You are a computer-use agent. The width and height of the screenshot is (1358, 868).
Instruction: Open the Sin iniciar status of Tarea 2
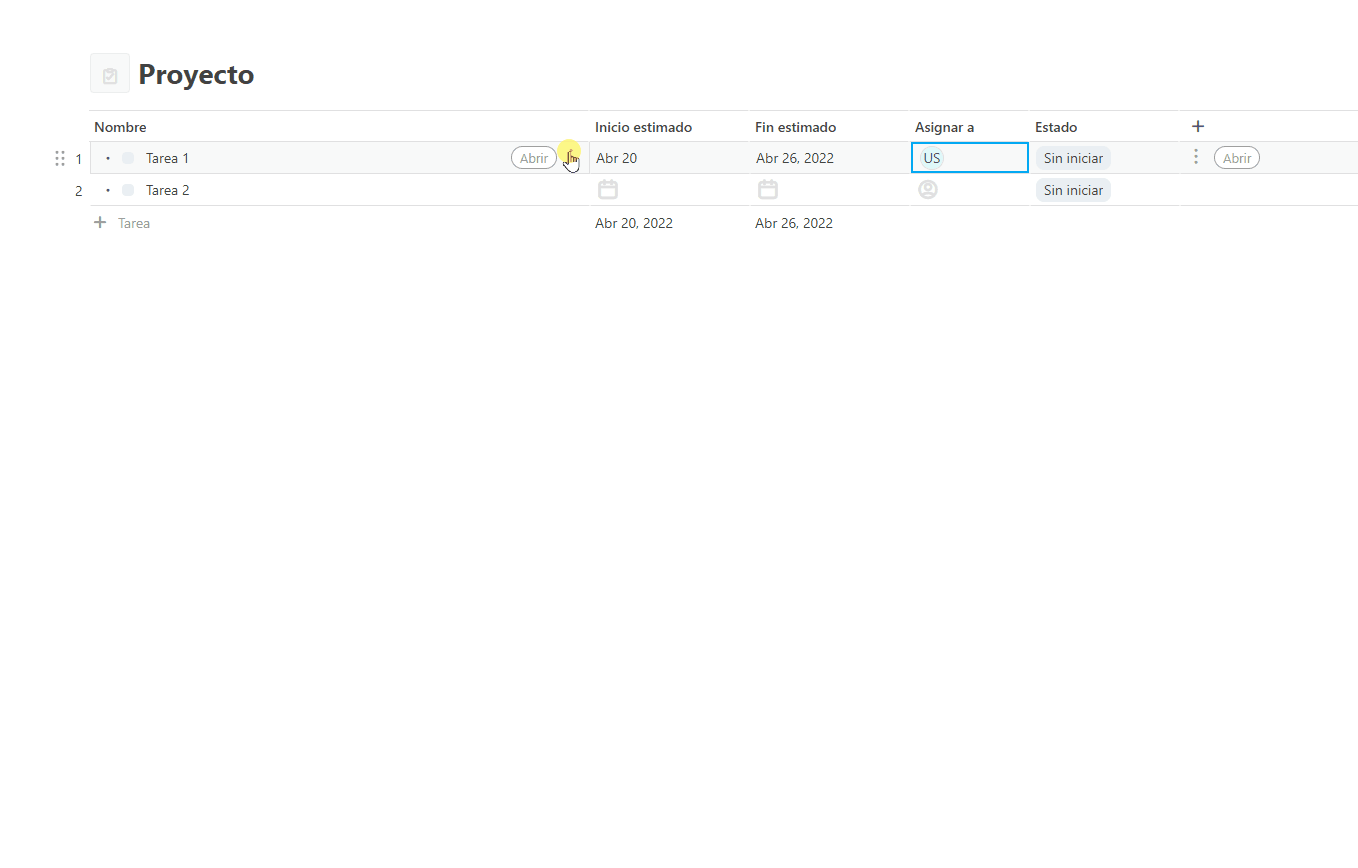pyautogui.click(x=1073, y=190)
